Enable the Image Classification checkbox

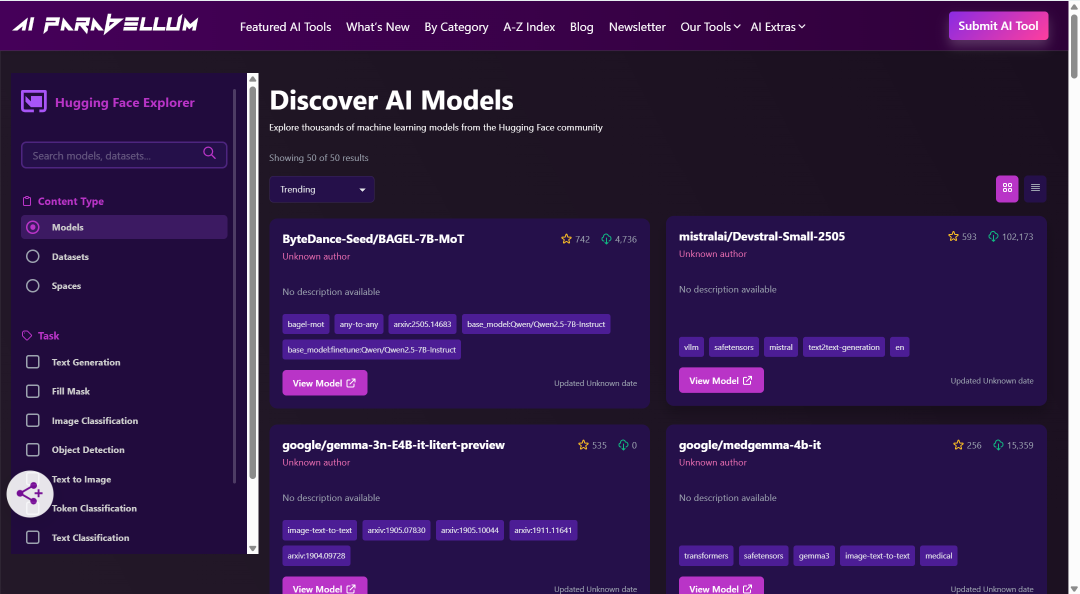click(x=32, y=420)
